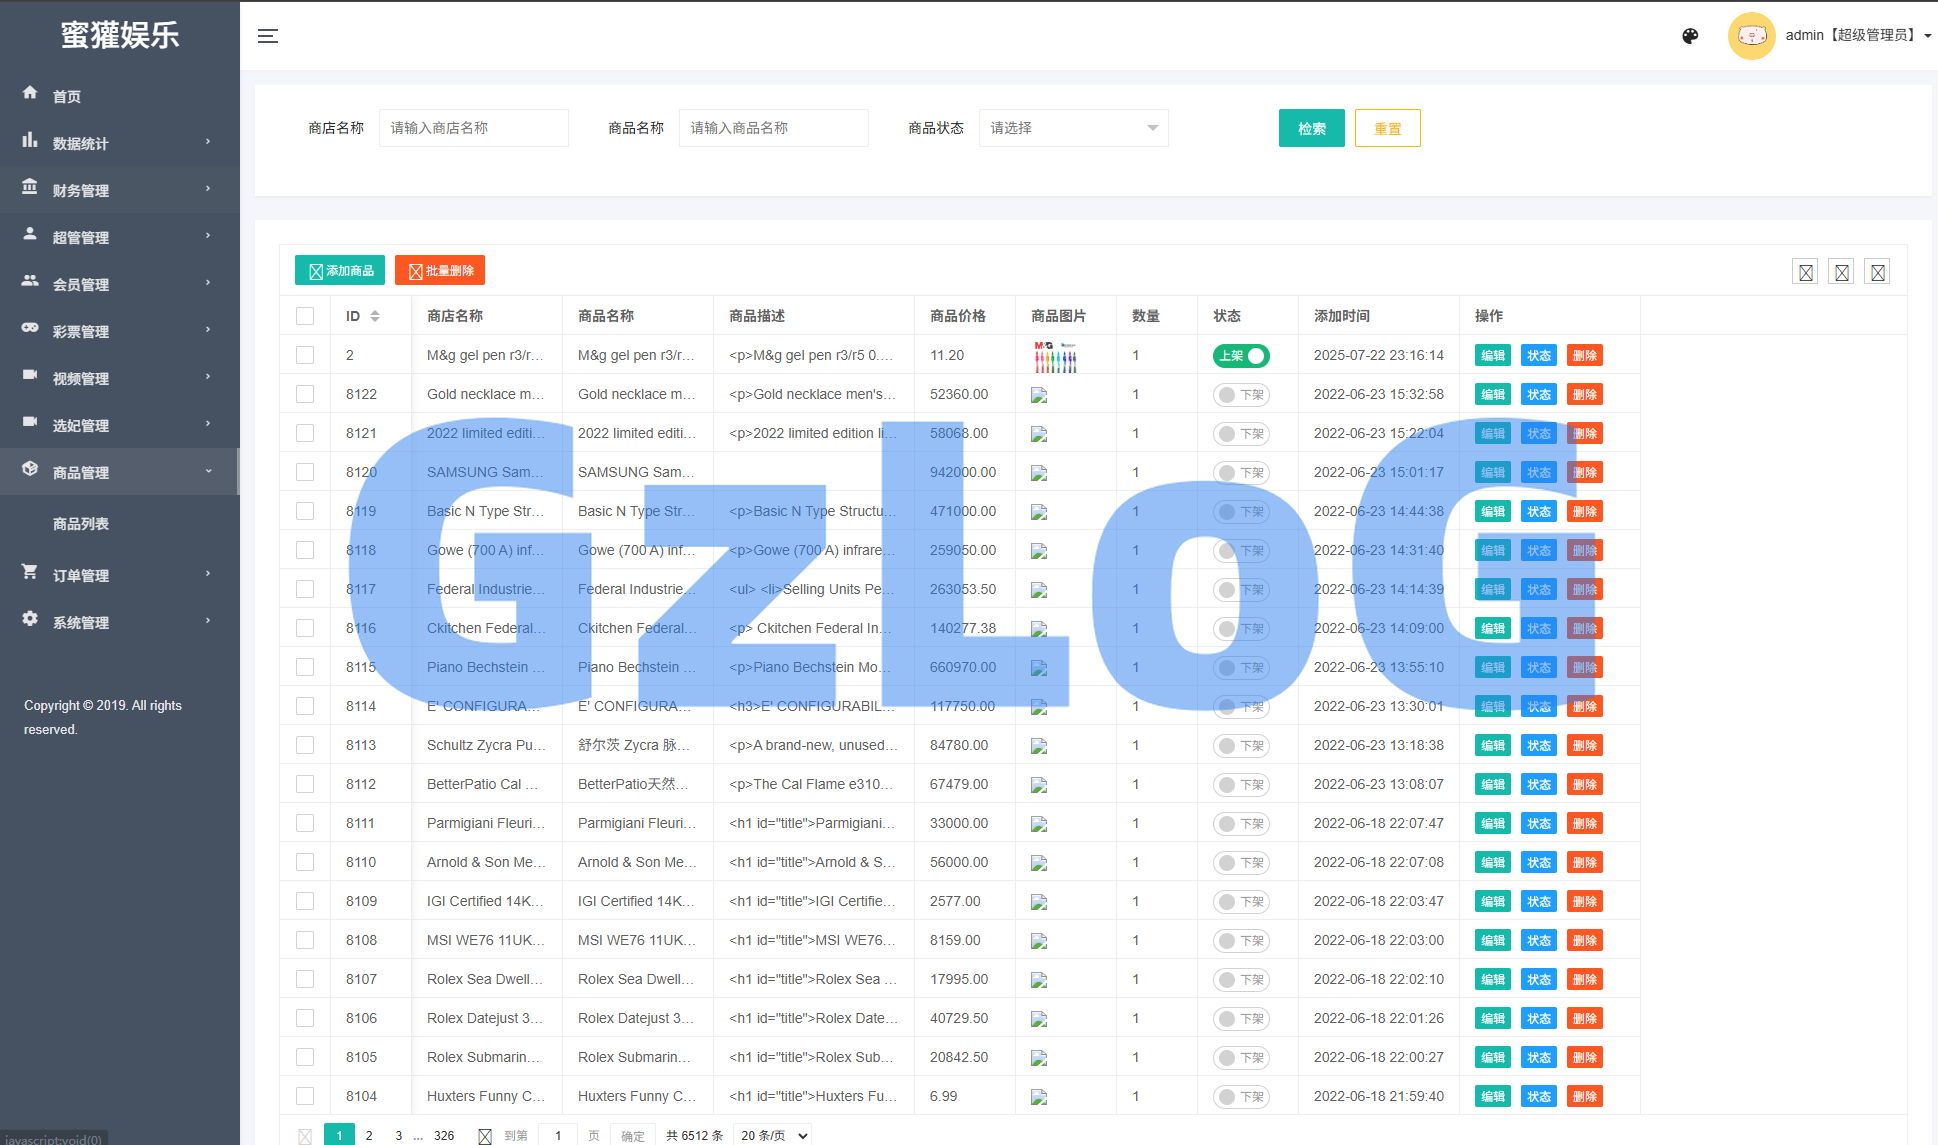Open the theme palette icon
The image size is (1938, 1145).
click(1690, 36)
